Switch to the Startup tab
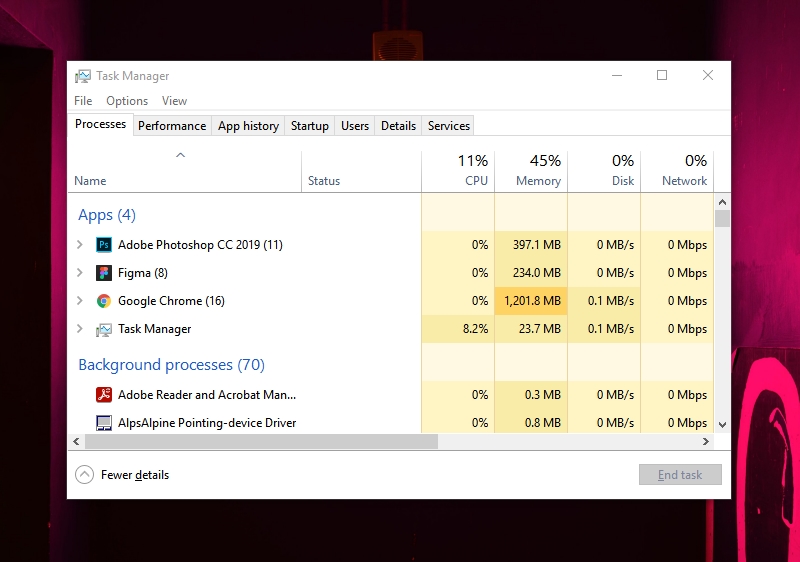This screenshot has height=562, width=800. coord(310,126)
